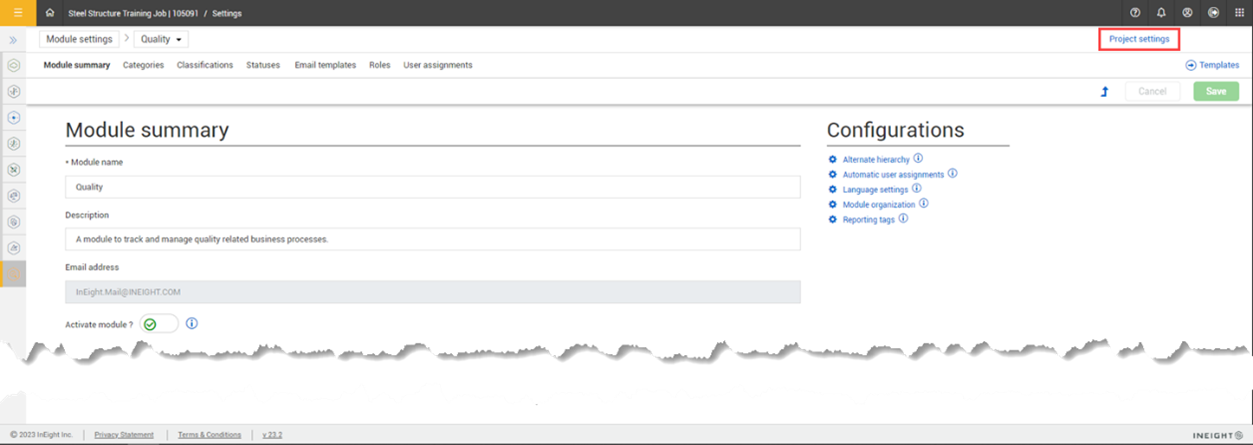The width and height of the screenshot is (1253, 445).
Task: Open Alternate hierarchy configuration
Action: pyautogui.click(x=876, y=160)
